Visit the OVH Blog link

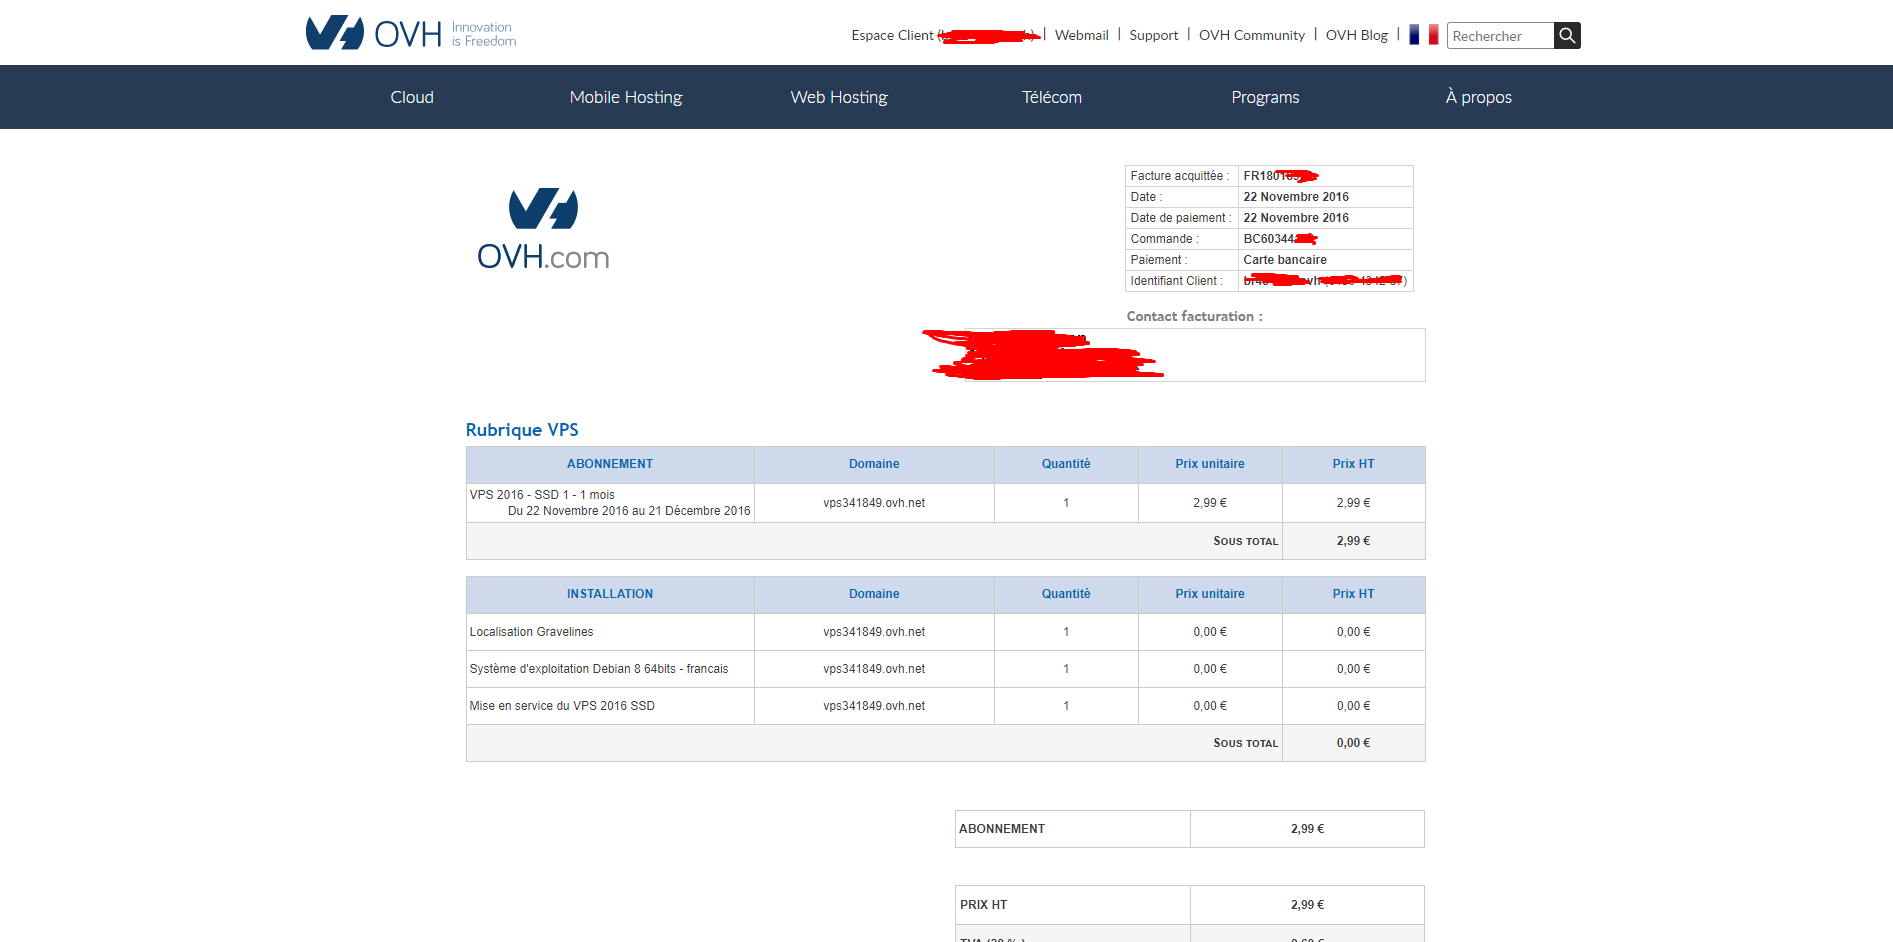[x=1357, y=35]
